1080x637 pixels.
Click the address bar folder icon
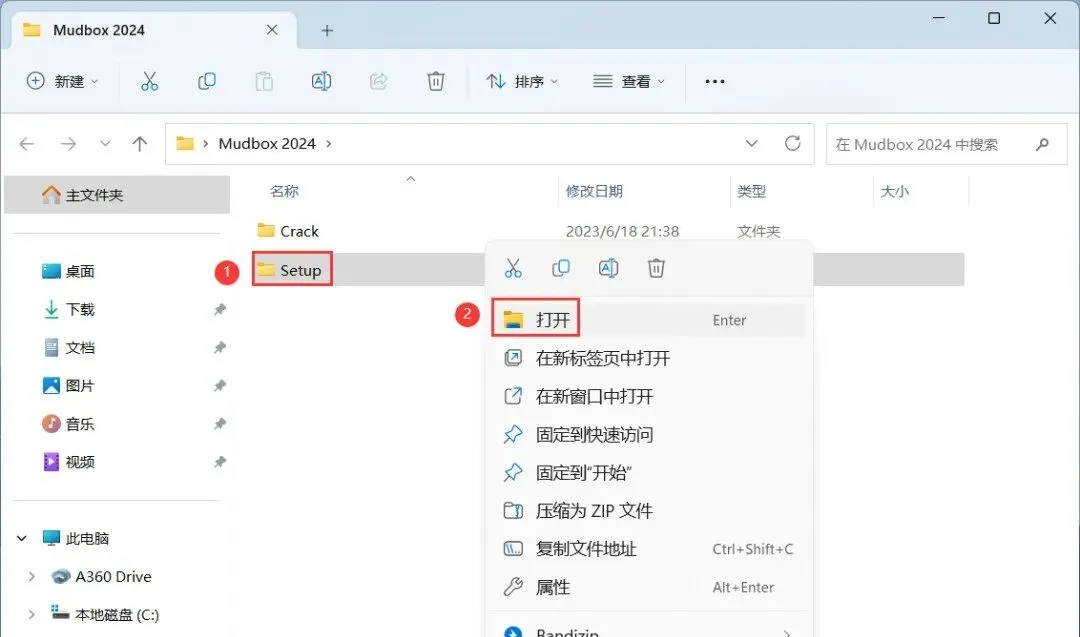click(x=185, y=143)
